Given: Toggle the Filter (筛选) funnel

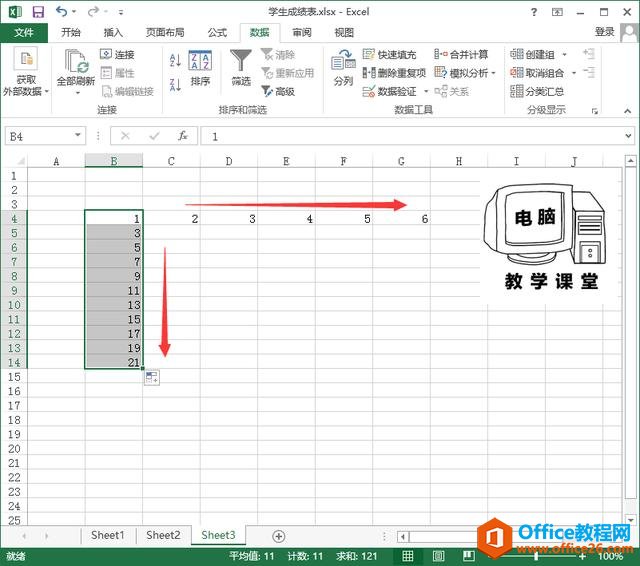Looking at the screenshot, I should point(241,68).
